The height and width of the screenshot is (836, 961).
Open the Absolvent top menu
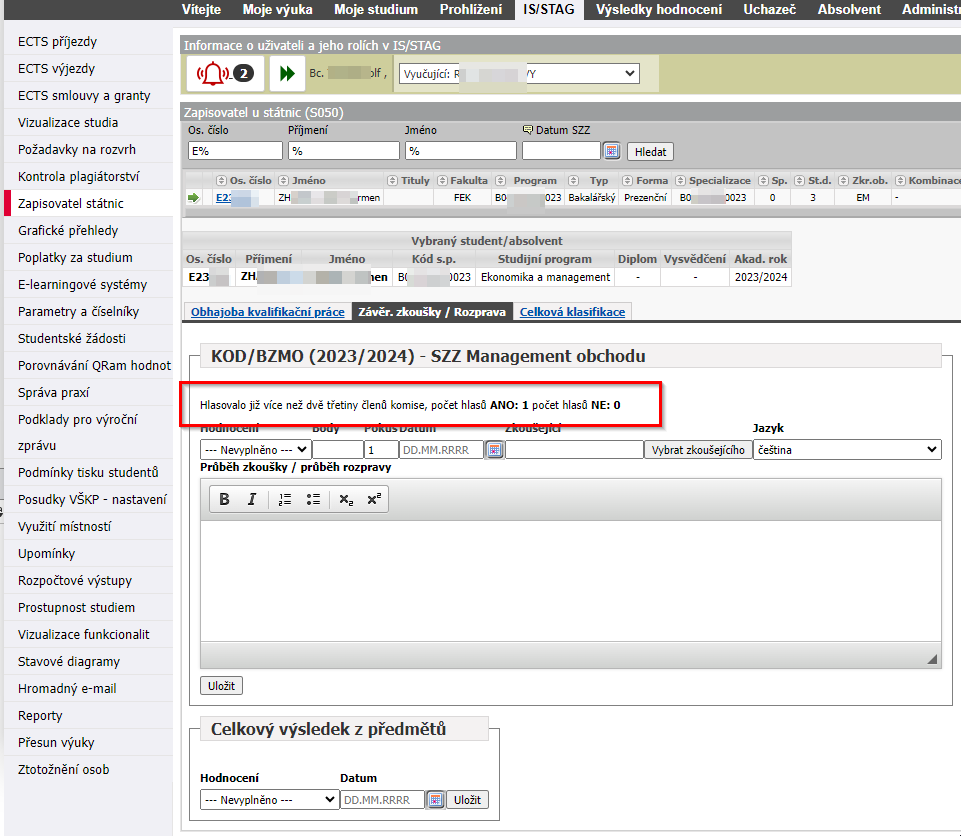[x=849, y=10]
